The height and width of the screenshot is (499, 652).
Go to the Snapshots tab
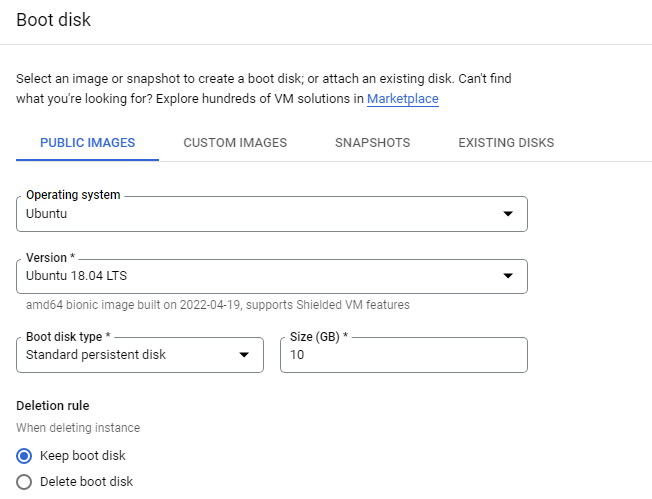pyautogui.click(x=373, y=143)
